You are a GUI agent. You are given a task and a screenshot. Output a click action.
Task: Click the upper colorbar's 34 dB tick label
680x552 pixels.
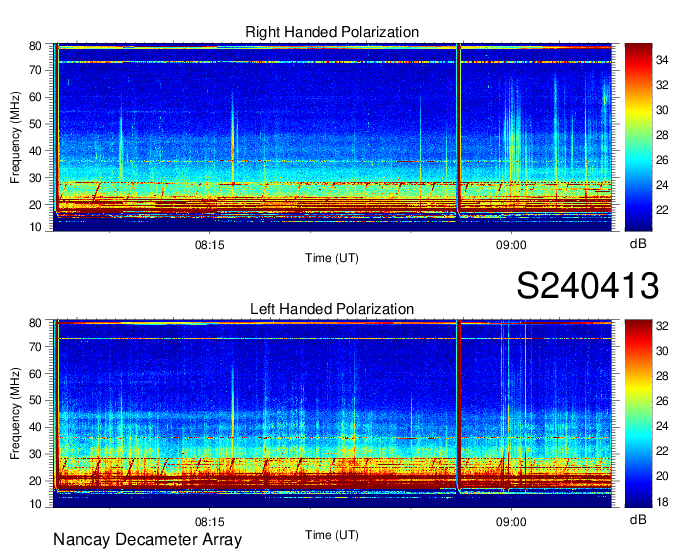(x=662, y=60)
